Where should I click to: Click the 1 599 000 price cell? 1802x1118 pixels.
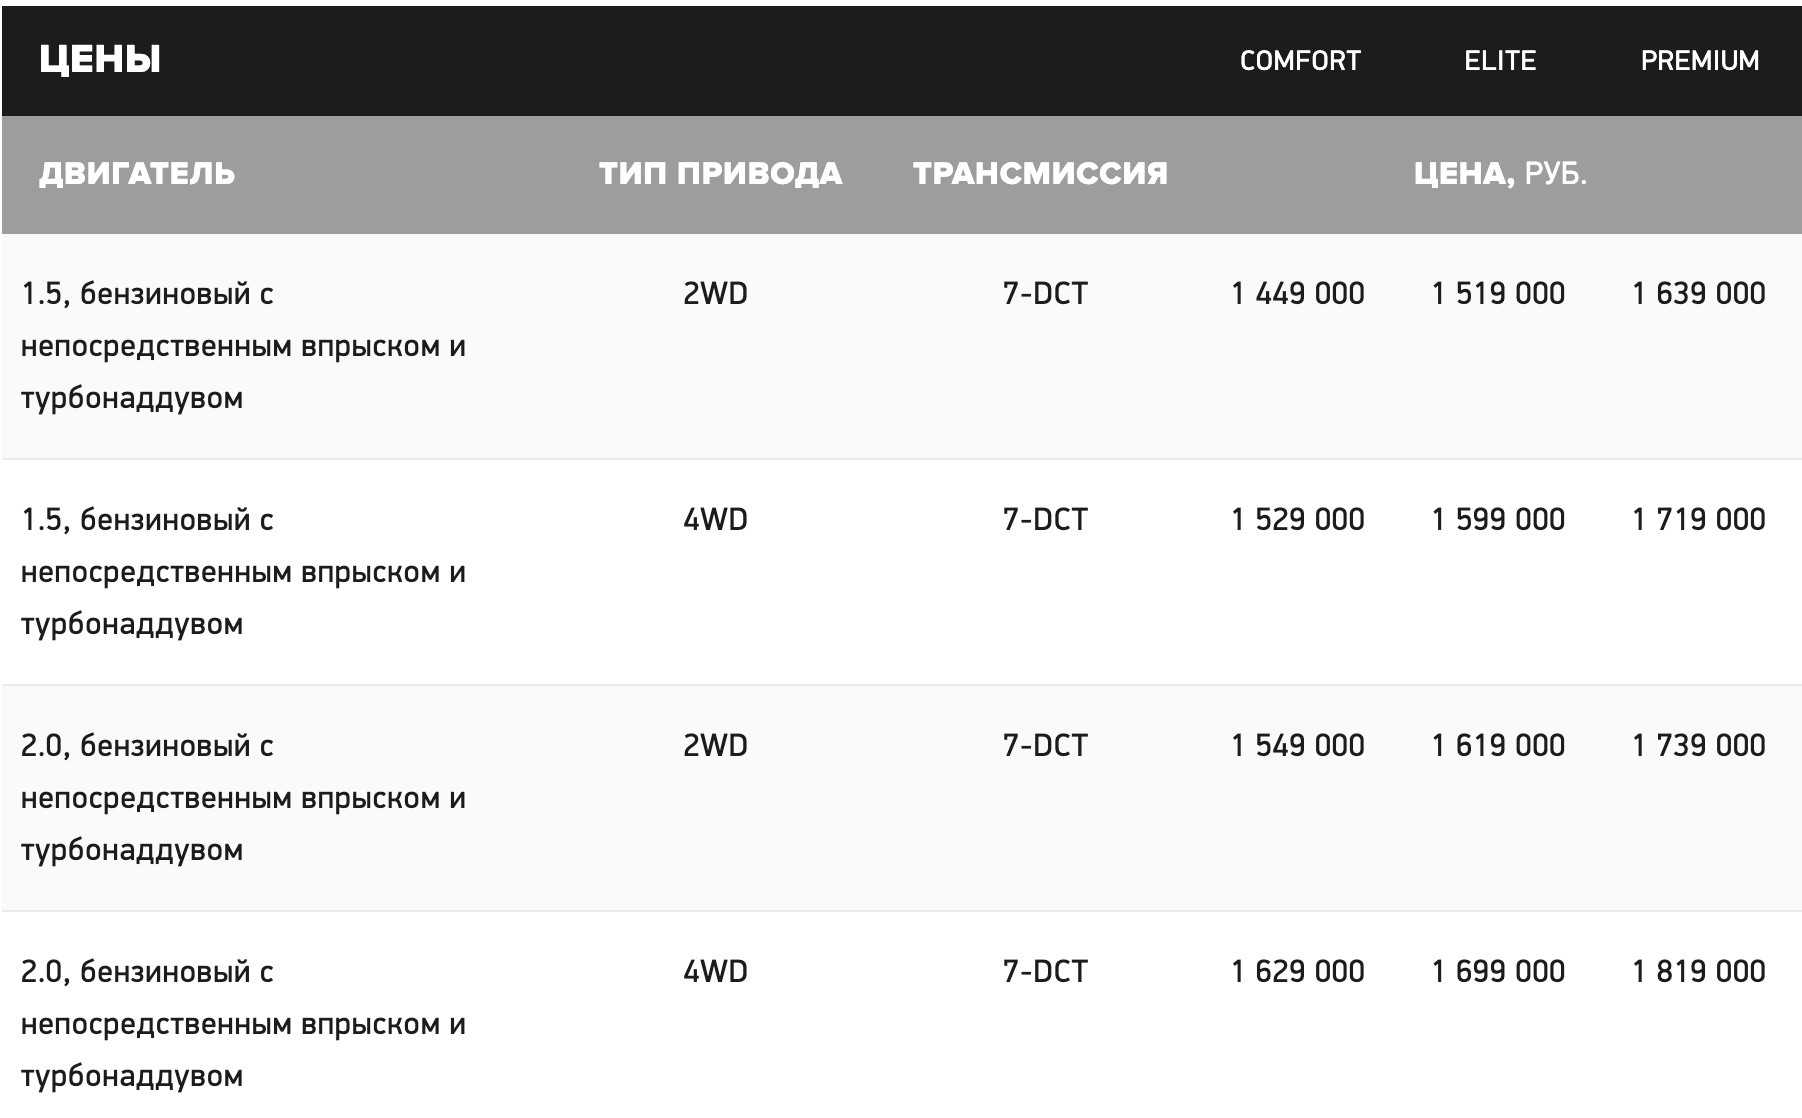click(x=1498, y=520)
